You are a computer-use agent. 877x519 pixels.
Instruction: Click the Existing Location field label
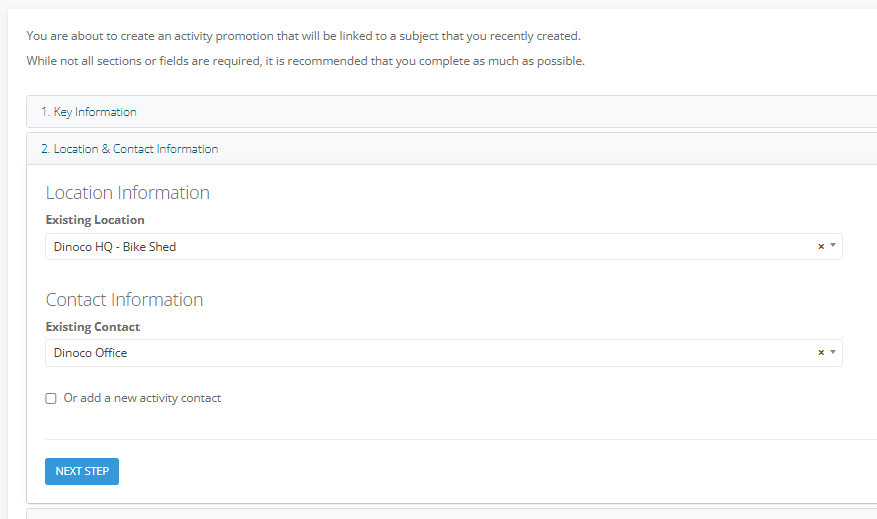coord(95,220)
